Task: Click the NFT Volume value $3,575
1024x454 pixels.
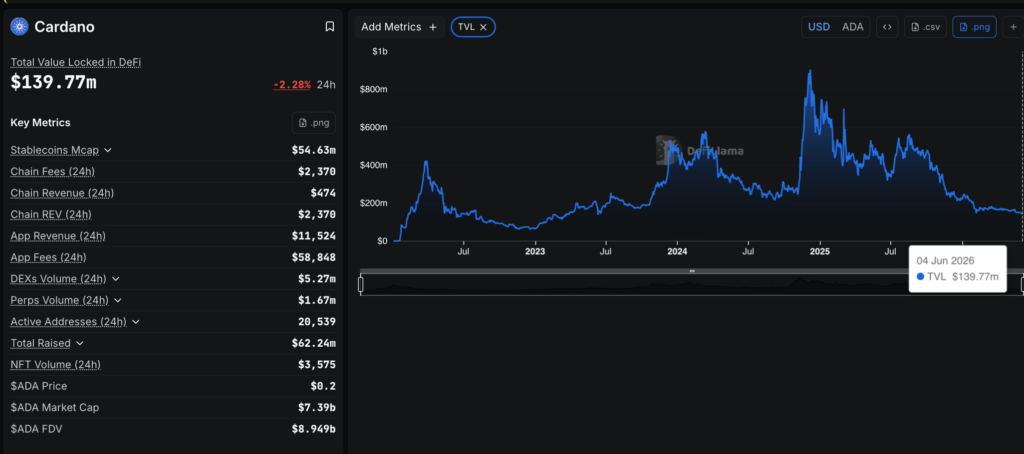Action: 317,365
